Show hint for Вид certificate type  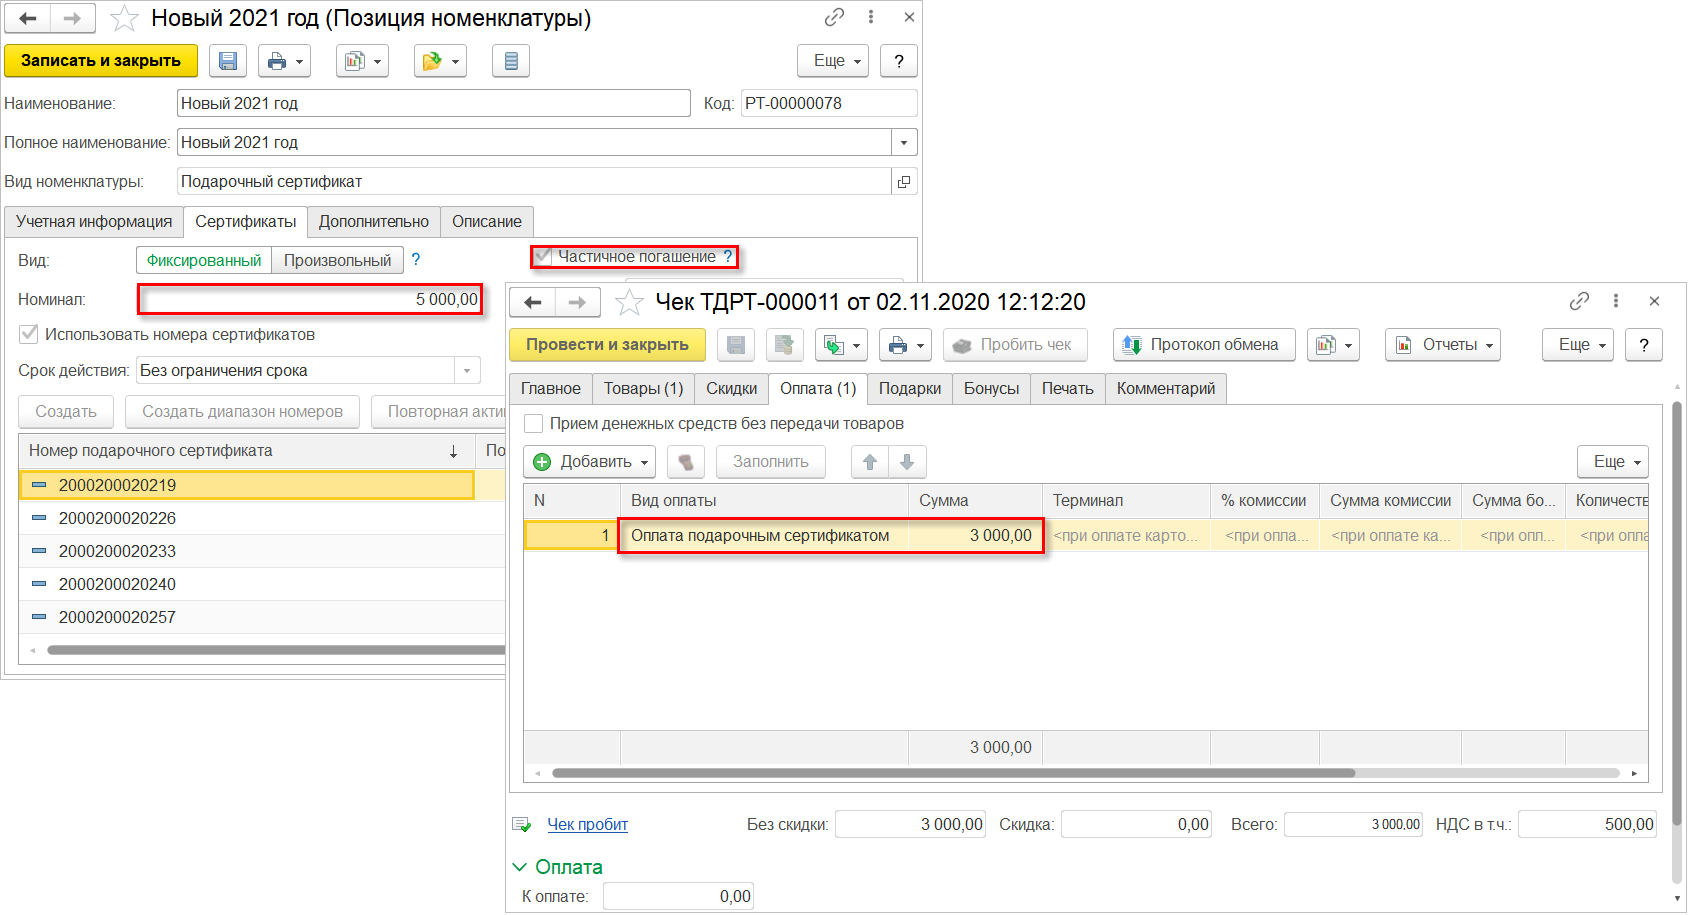(416, 259)
